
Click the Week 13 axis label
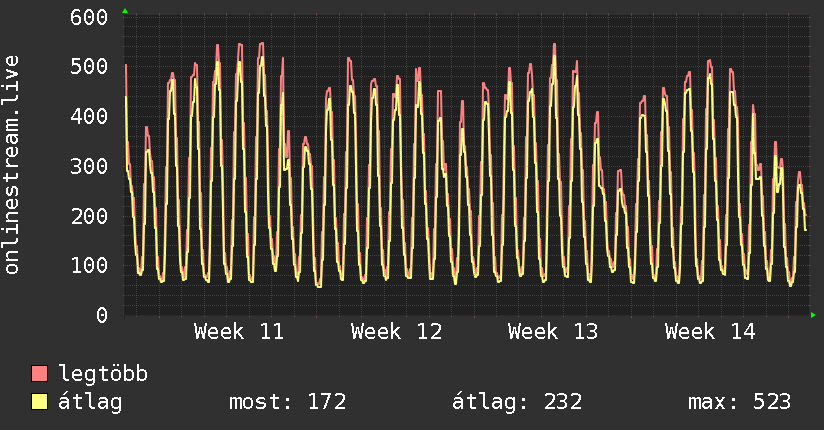(553, 332)
